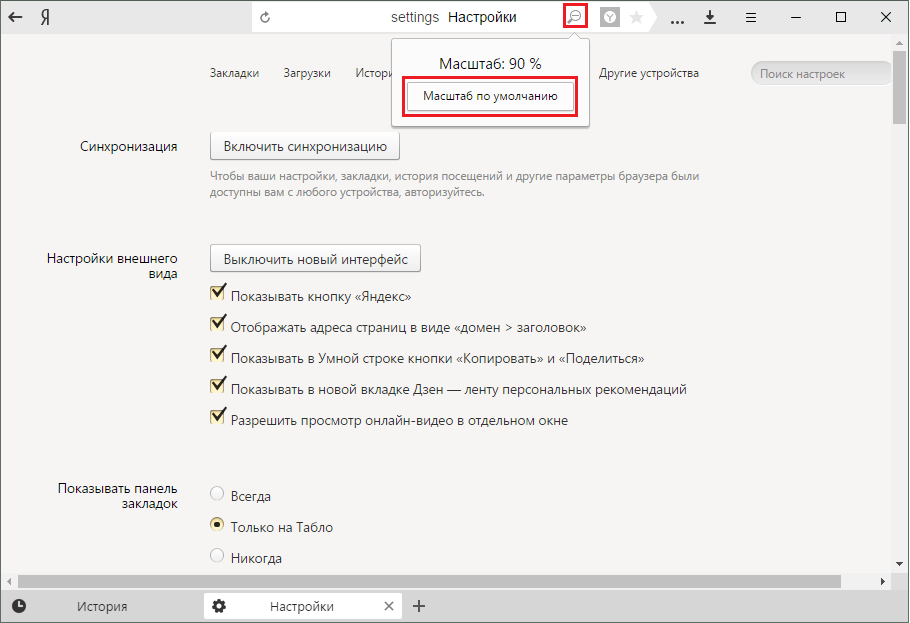This screenshot has height=623, width=910.
Task: Open the history clock icon in tab bar
Action: point(19,606)
